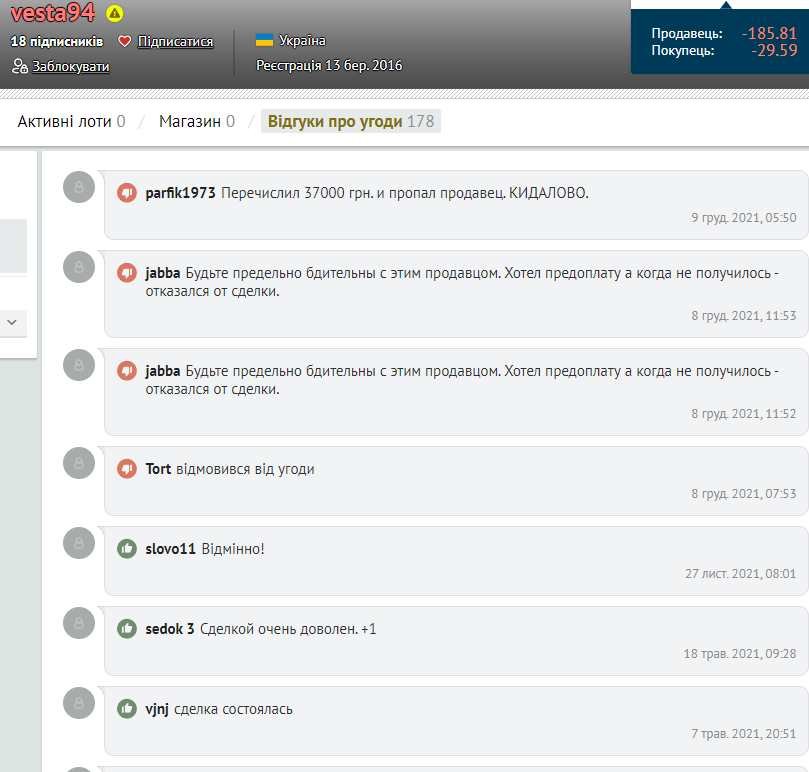Click thumbs-down icon on parfik1973 review
Image resolution: width=809 pixels, height=772 pixels.
pyautogui.click(x=127, y=193)
